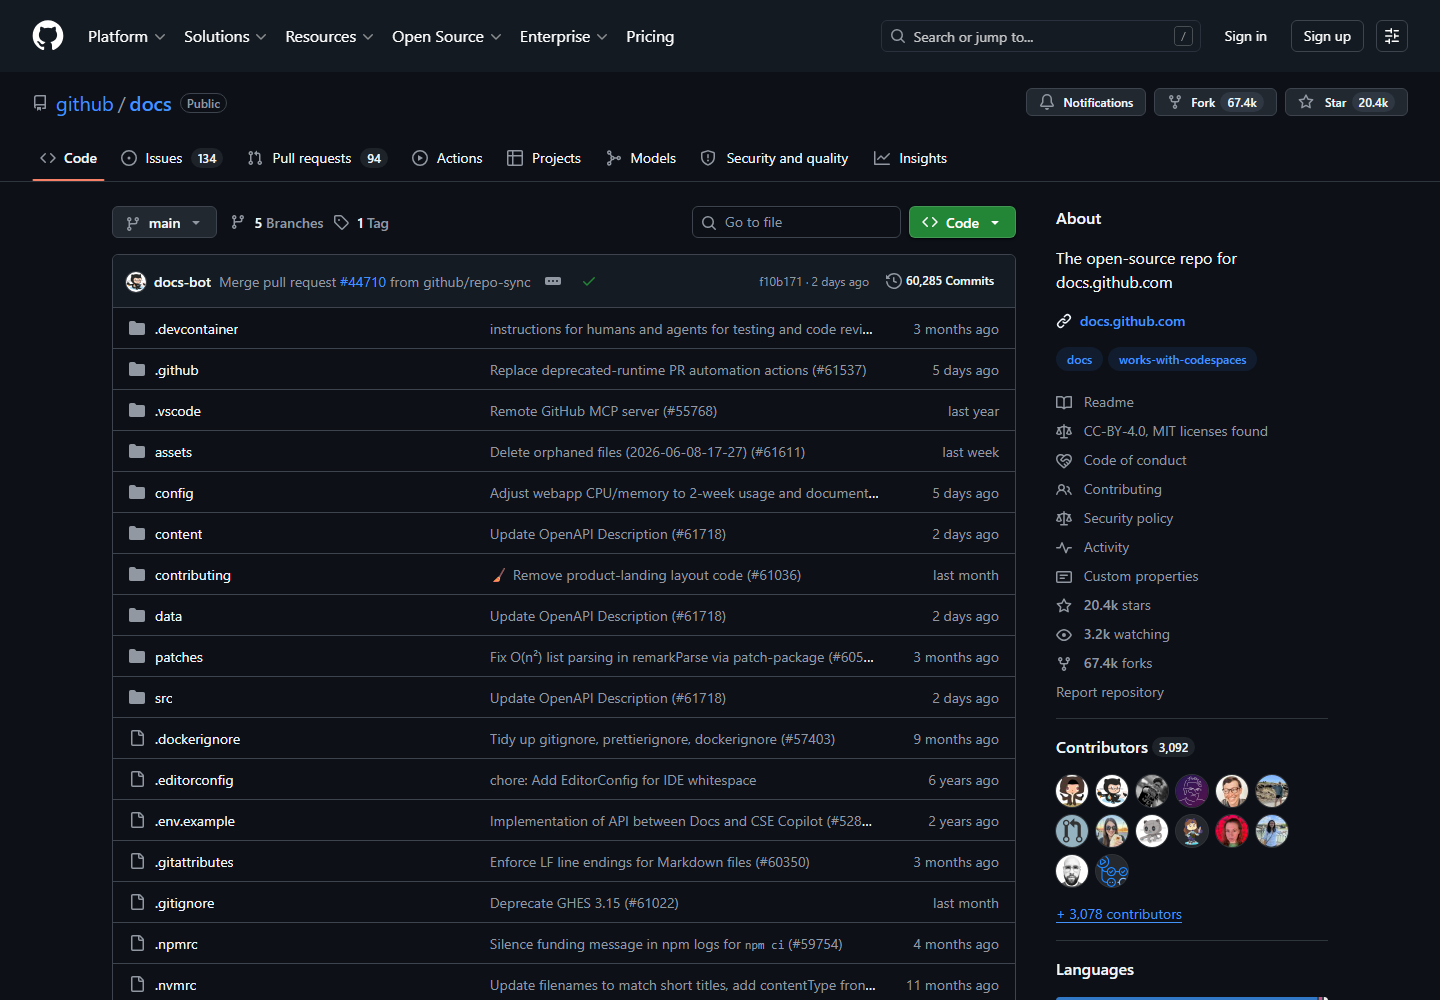Click the .devcontainer folder icon
The width and height of the screenshot is (1440, 1000).
point(137,329)
